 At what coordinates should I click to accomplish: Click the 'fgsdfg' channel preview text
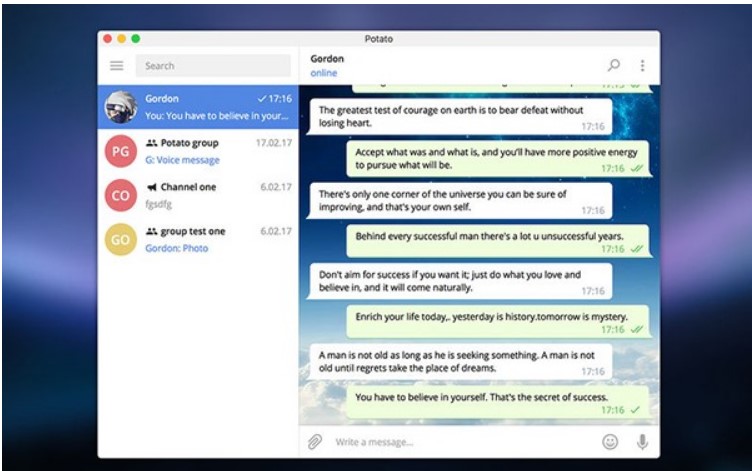pyautogui.click(x=158, y=204)
